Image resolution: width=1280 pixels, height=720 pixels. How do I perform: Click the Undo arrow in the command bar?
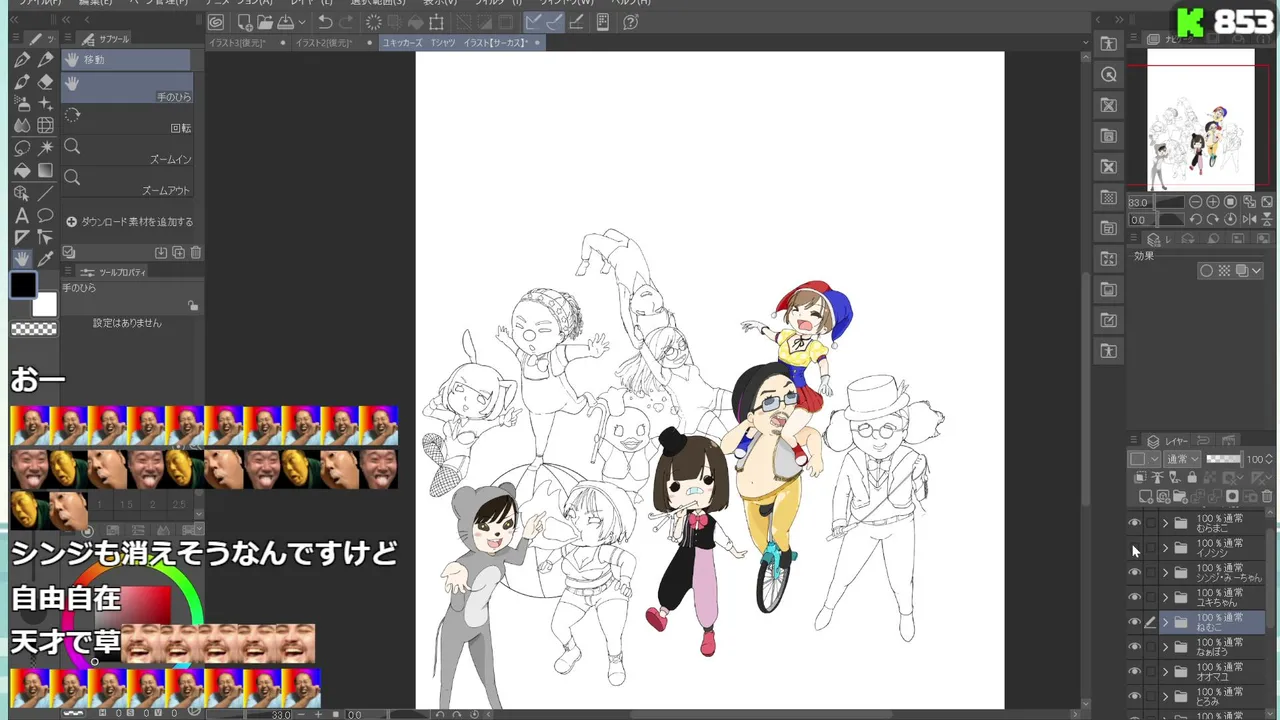click(x=325, y=22)
